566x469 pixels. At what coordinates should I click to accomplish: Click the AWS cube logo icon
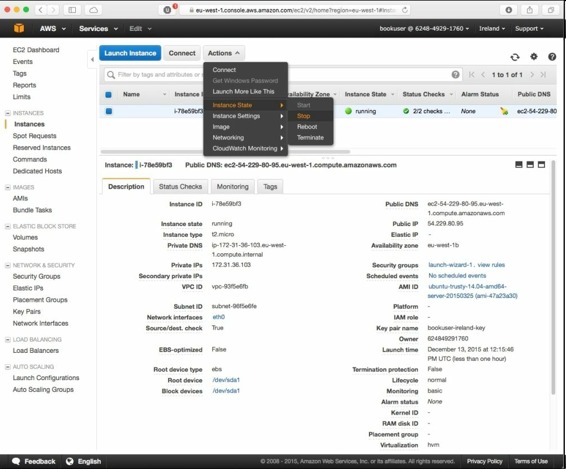click(19, 28)
